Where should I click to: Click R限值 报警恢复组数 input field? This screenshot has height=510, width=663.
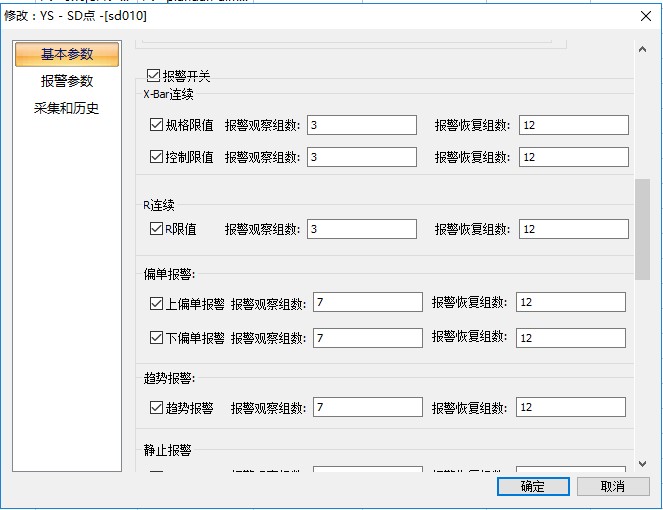pos(574,229)
